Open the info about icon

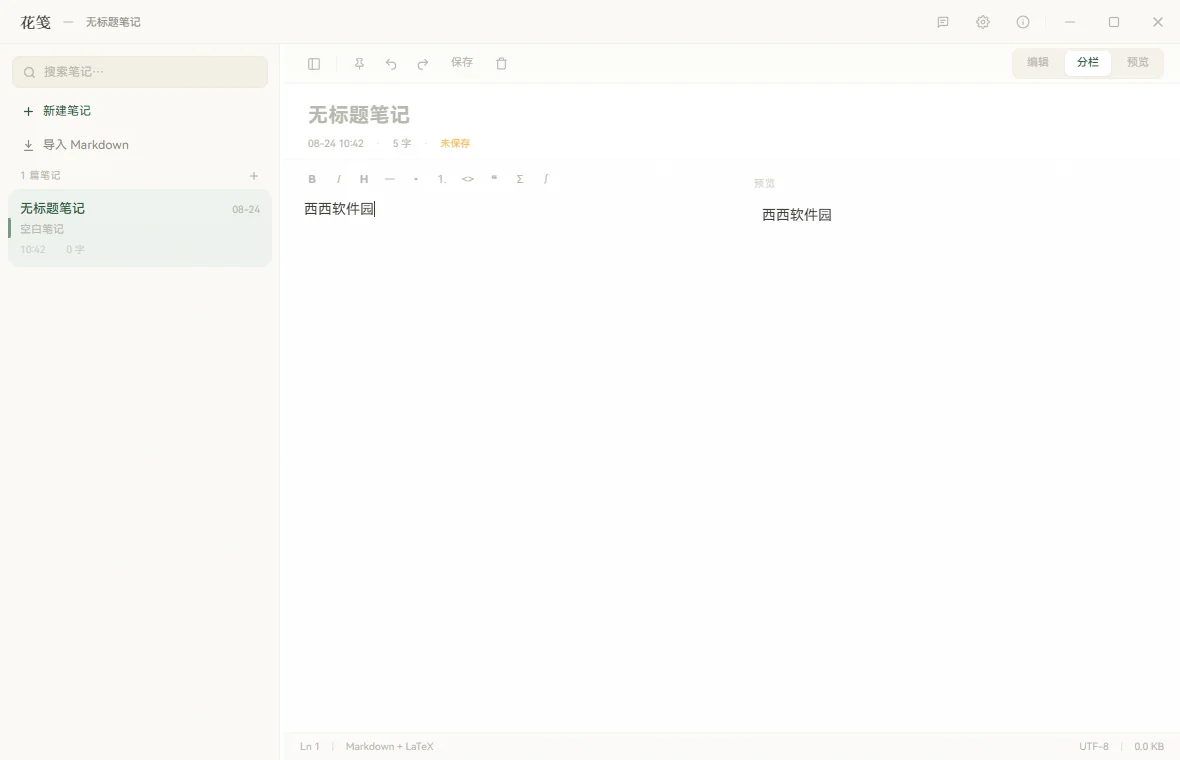[x=1023, y=22]
